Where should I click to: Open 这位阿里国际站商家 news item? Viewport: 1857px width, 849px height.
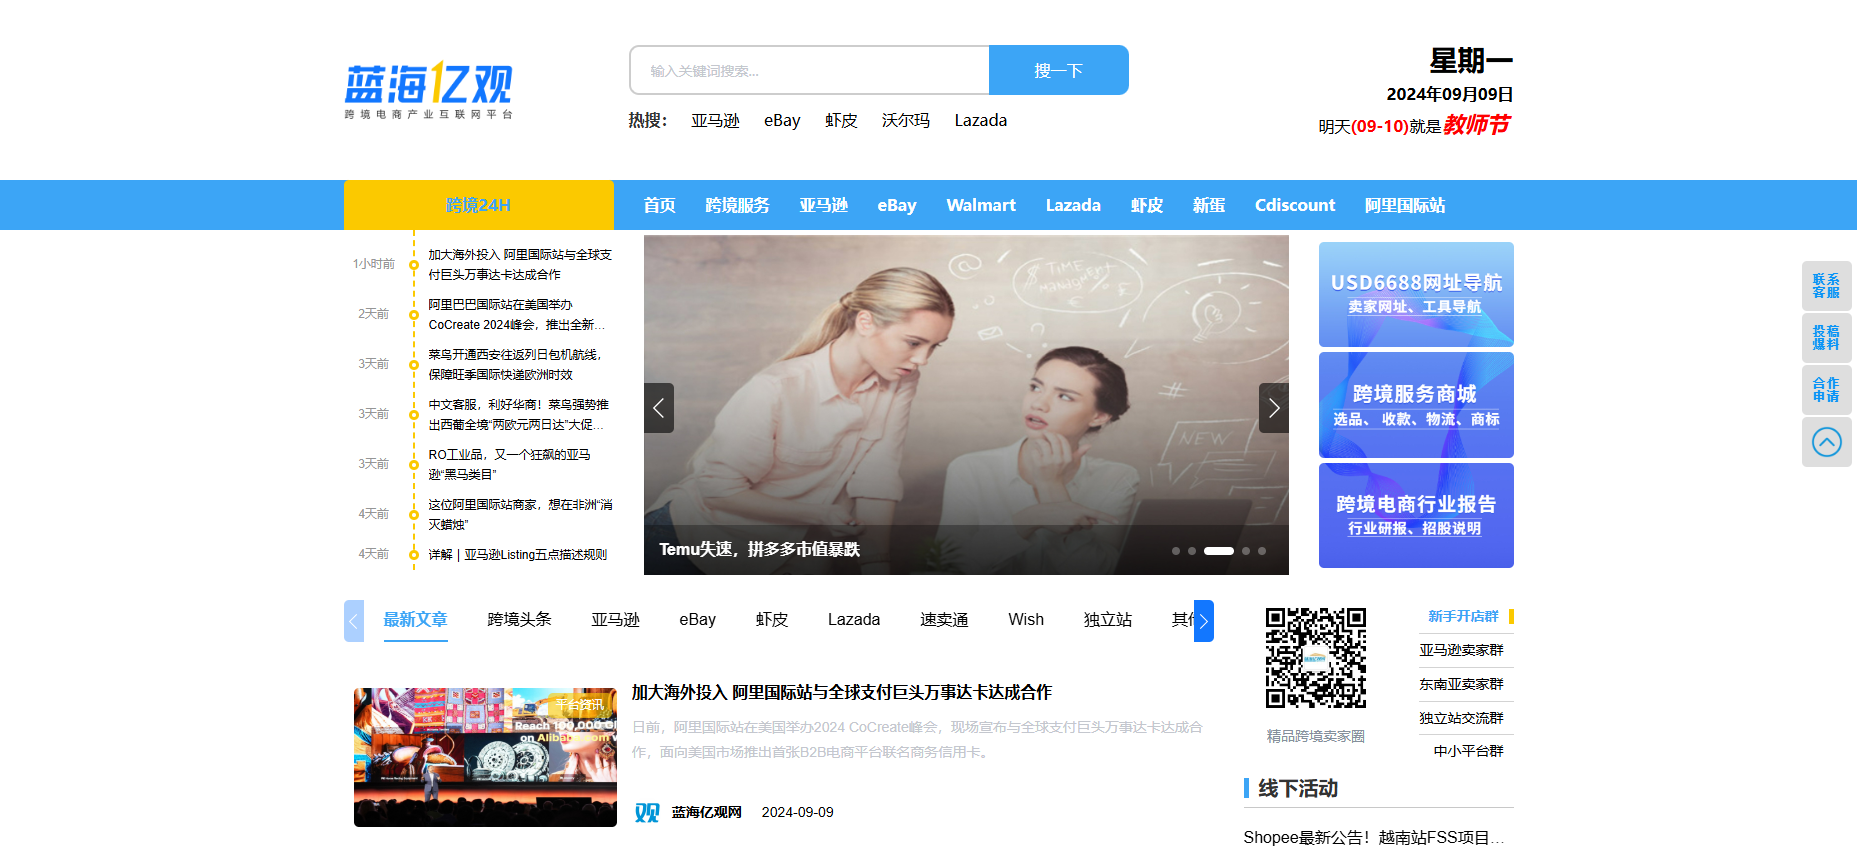520,514
